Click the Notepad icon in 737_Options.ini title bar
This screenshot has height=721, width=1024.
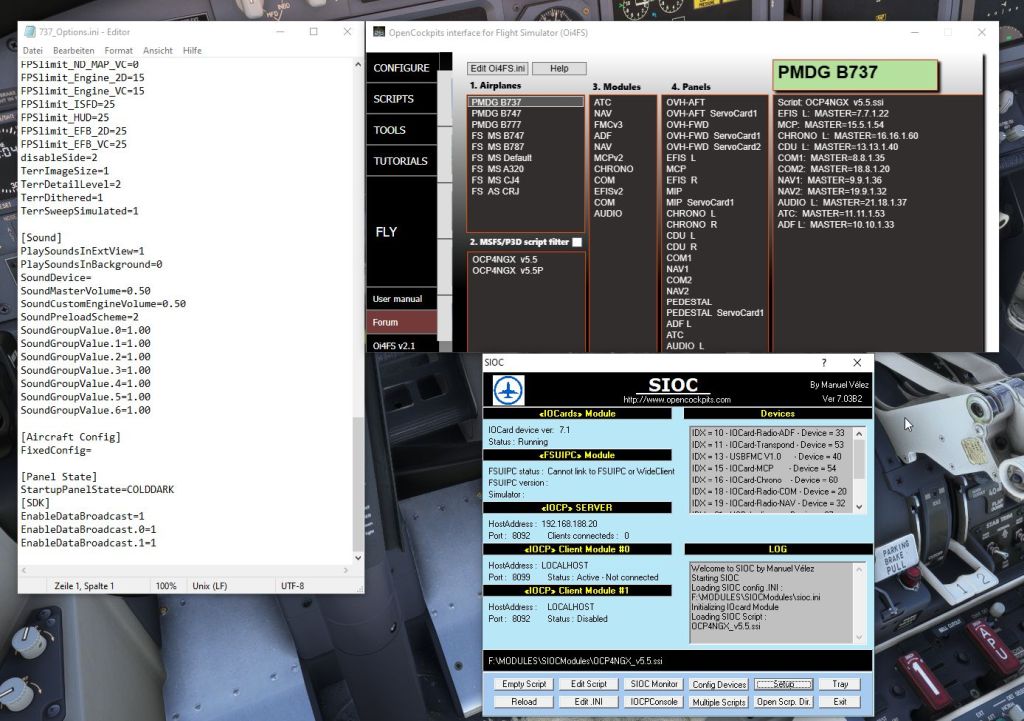(x=28, y=32)
